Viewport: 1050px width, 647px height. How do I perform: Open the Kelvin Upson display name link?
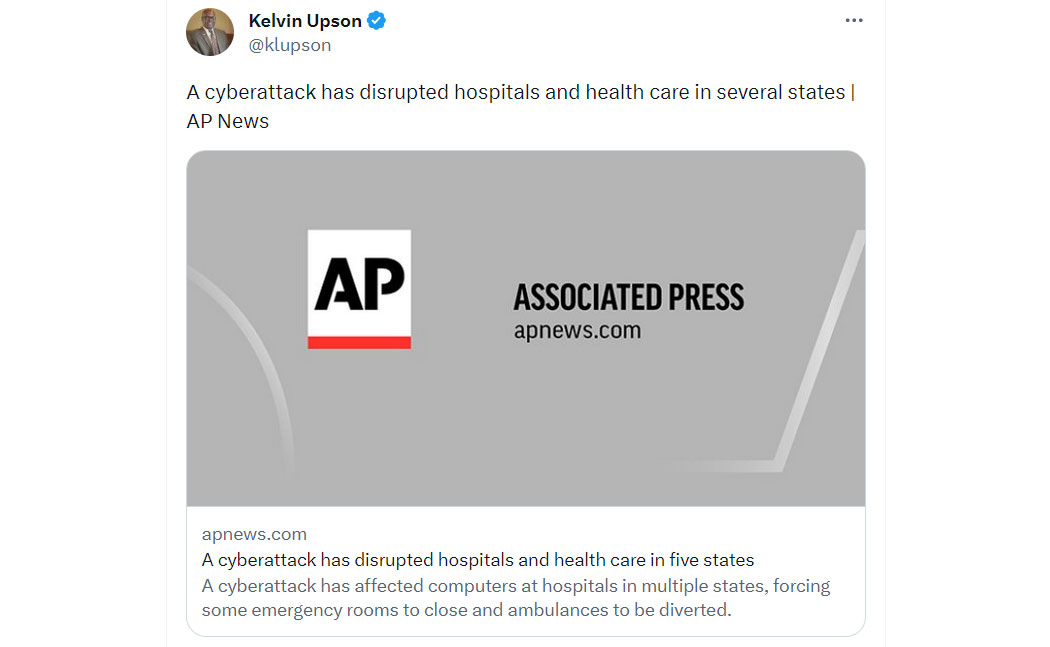305,21
